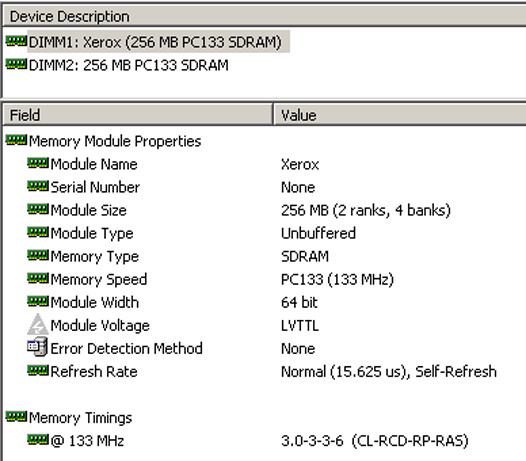Image resolution: width=526 pixels, height=461 pixels.
Task: Click the Memory Timings group icon
Action: point(16,417)
